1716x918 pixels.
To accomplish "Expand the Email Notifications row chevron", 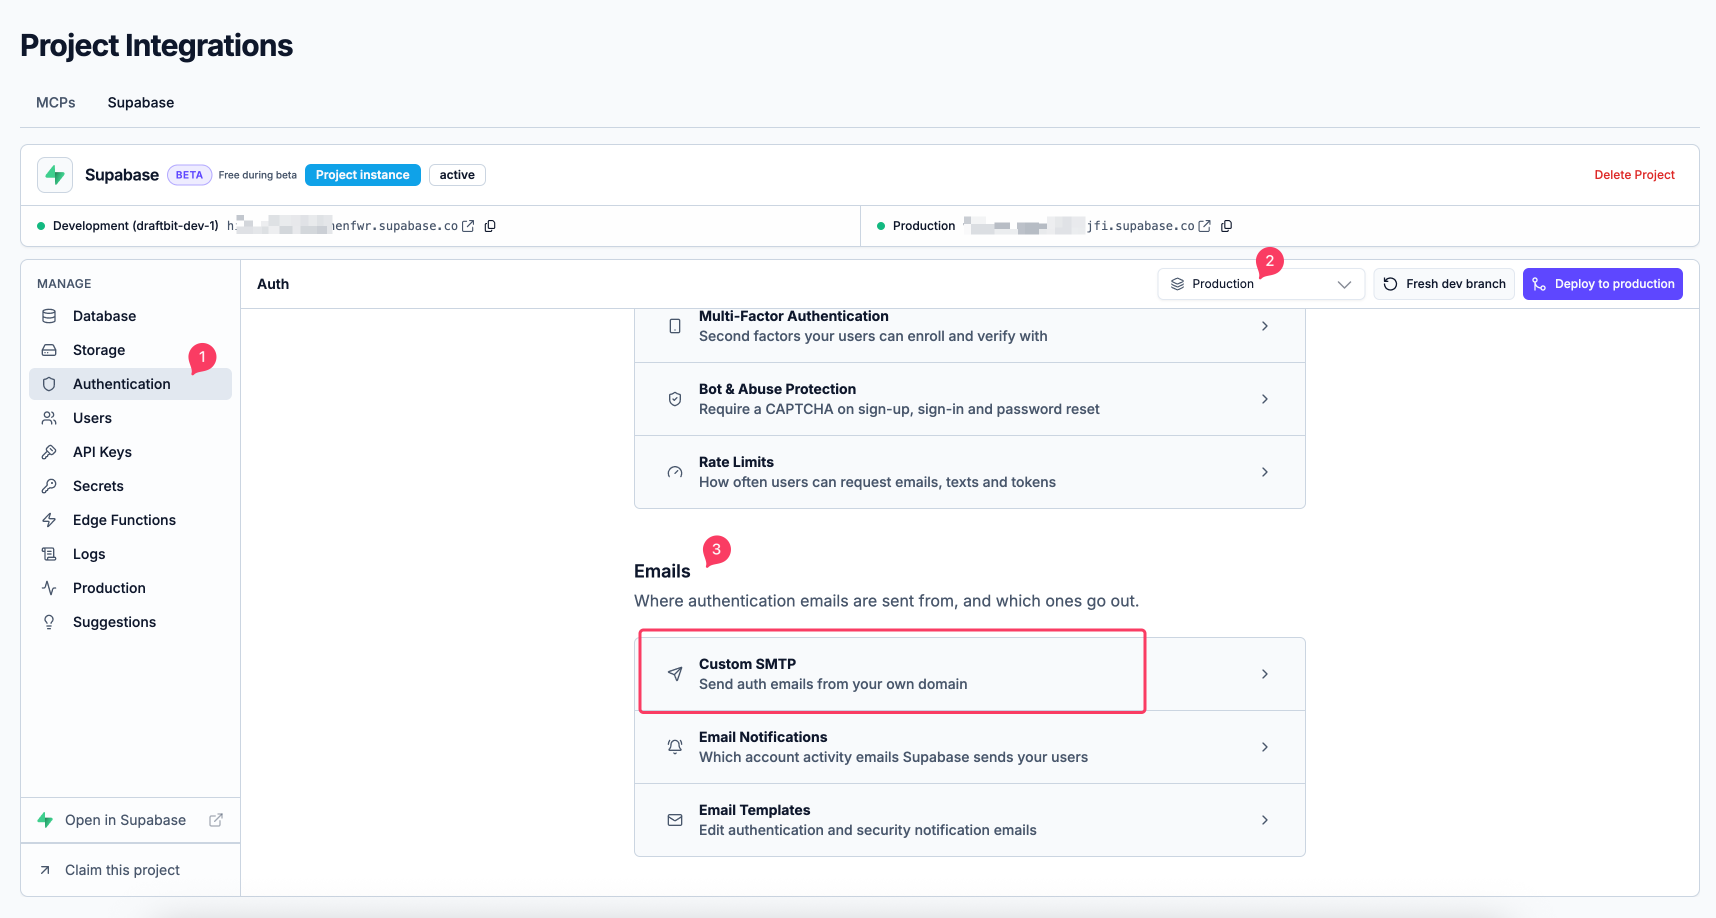I will [x=1265, y=747].
